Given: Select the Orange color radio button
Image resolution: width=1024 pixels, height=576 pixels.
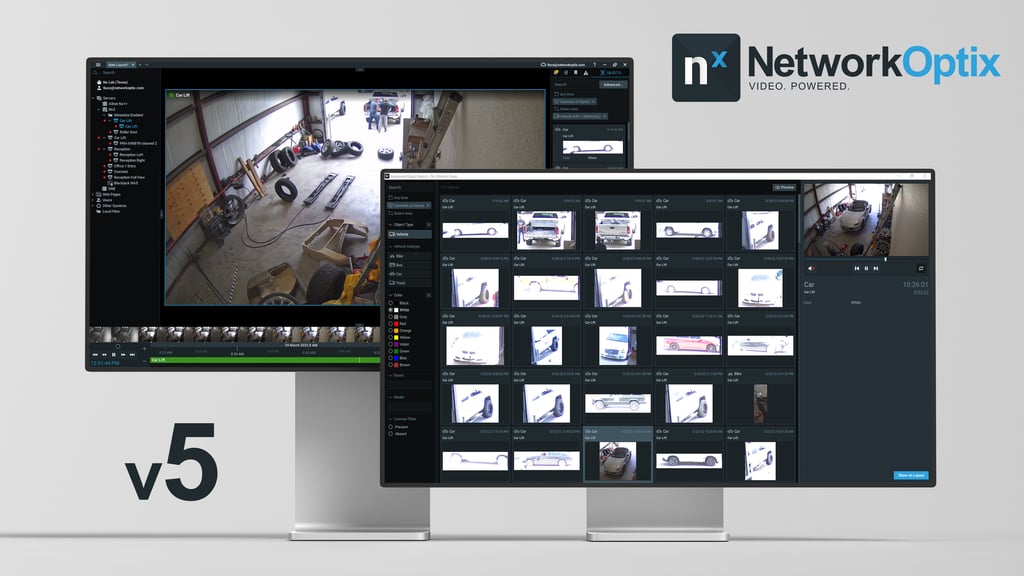Looking at the screenshot, I should coord(391,330).
